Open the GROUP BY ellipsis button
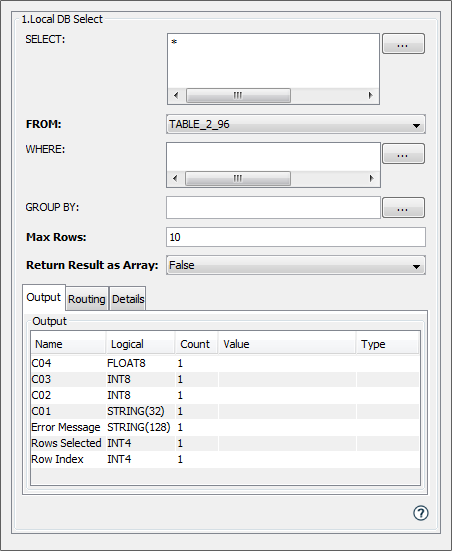Viewport: 452px width, 551px height. click(x=403, y=208)
